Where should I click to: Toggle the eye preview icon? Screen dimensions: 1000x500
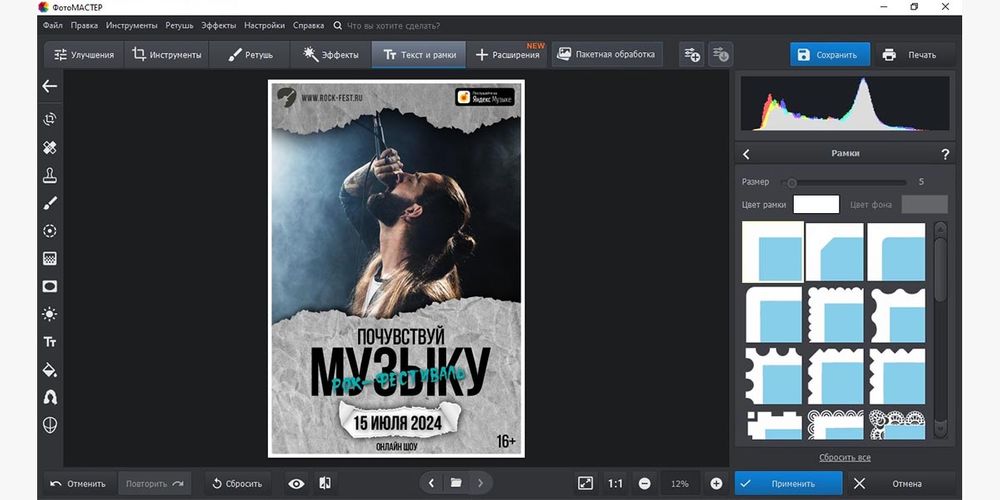[x=296, y=483]
